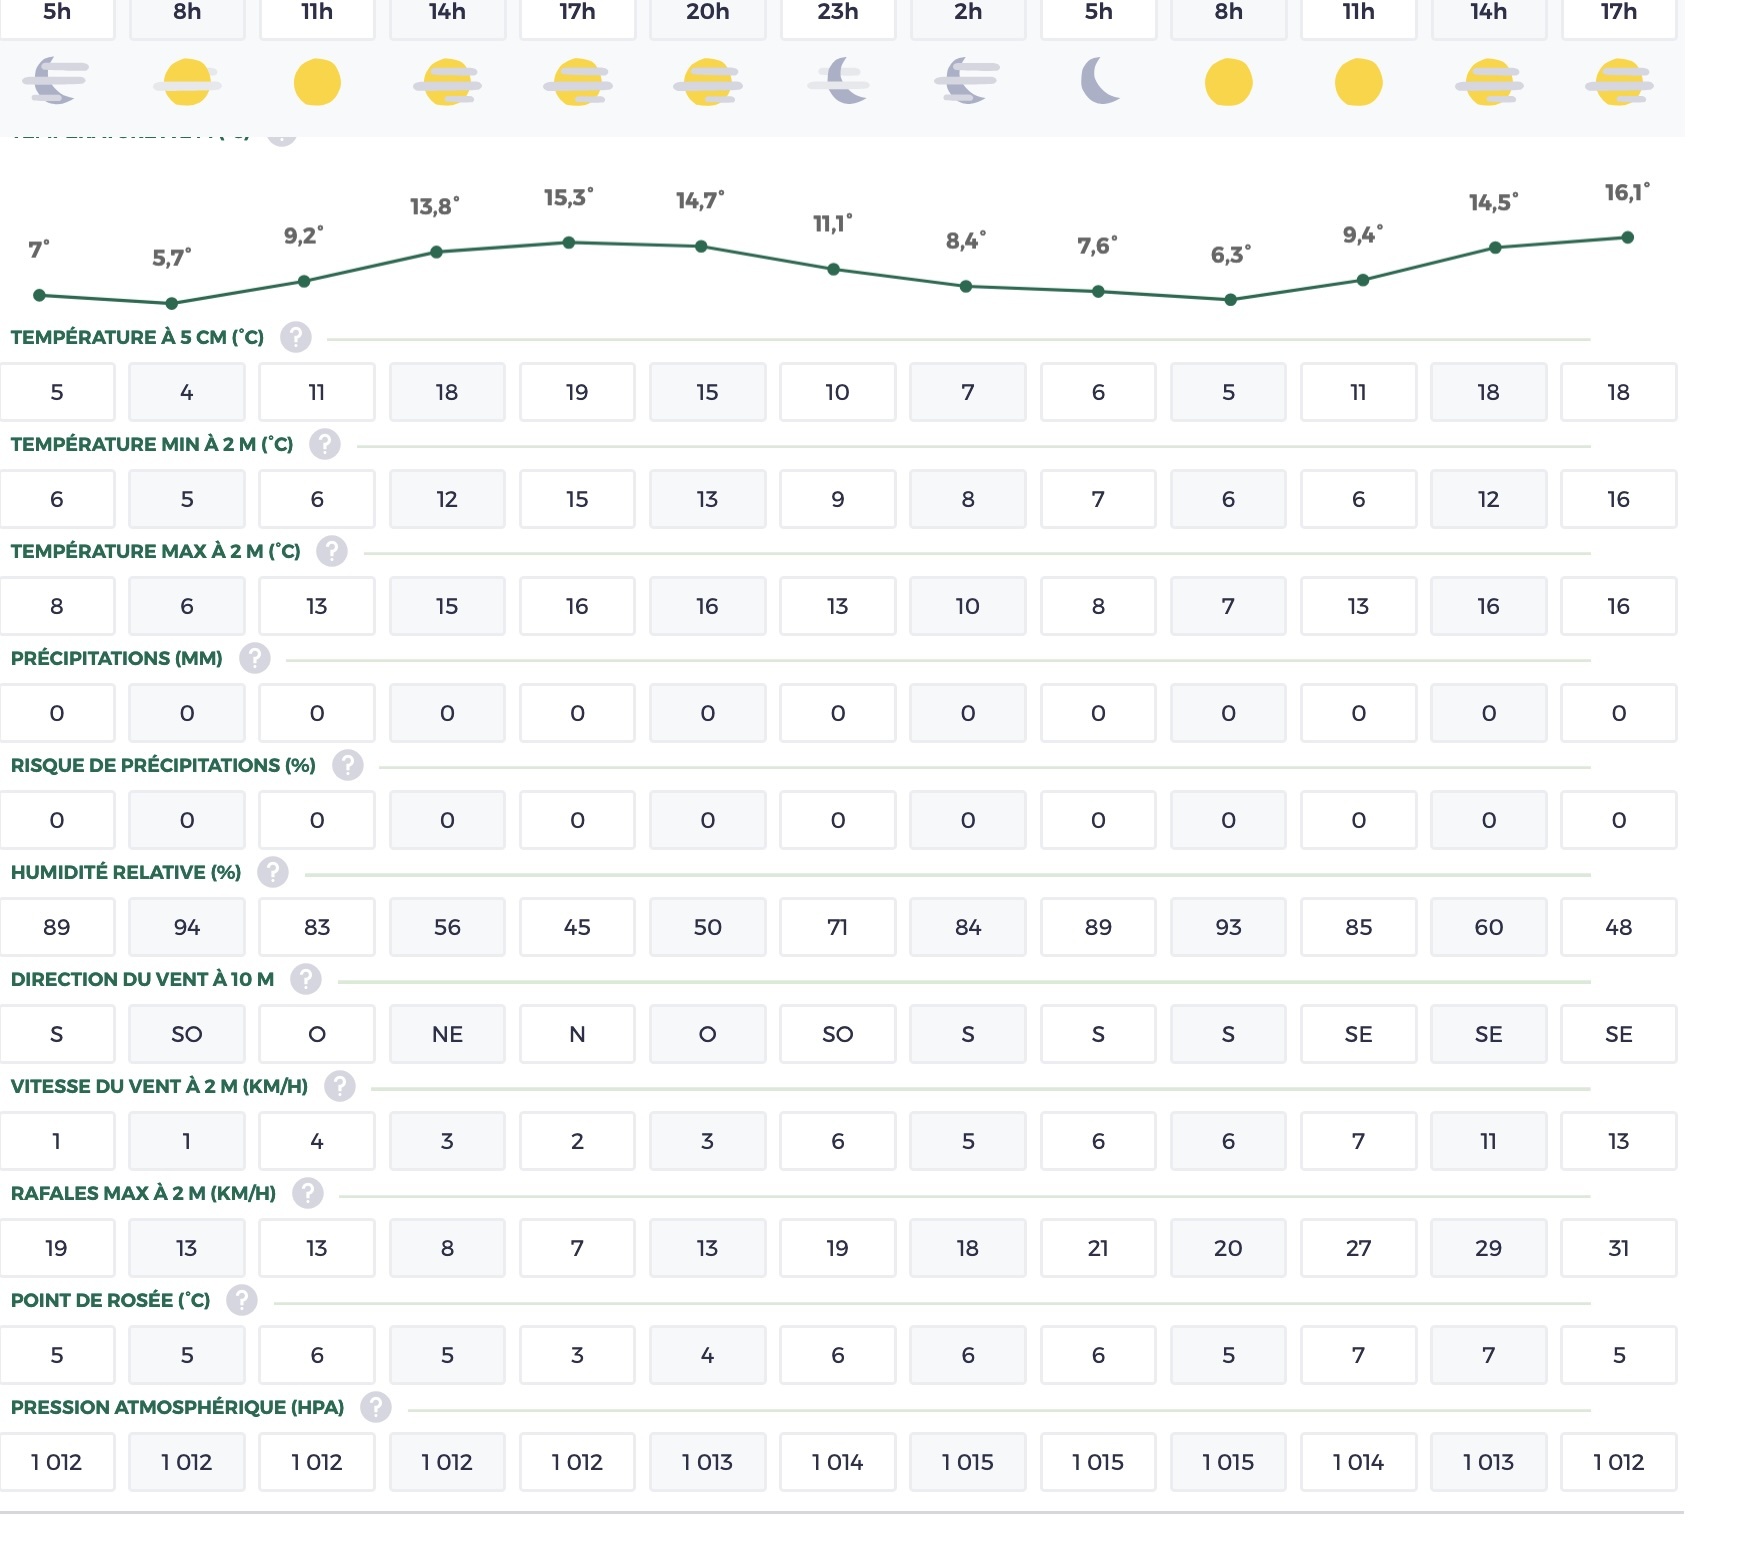Click Vitesse du vent help icon
This screenshot has height=1544, width=1742.
(339, 1086)
